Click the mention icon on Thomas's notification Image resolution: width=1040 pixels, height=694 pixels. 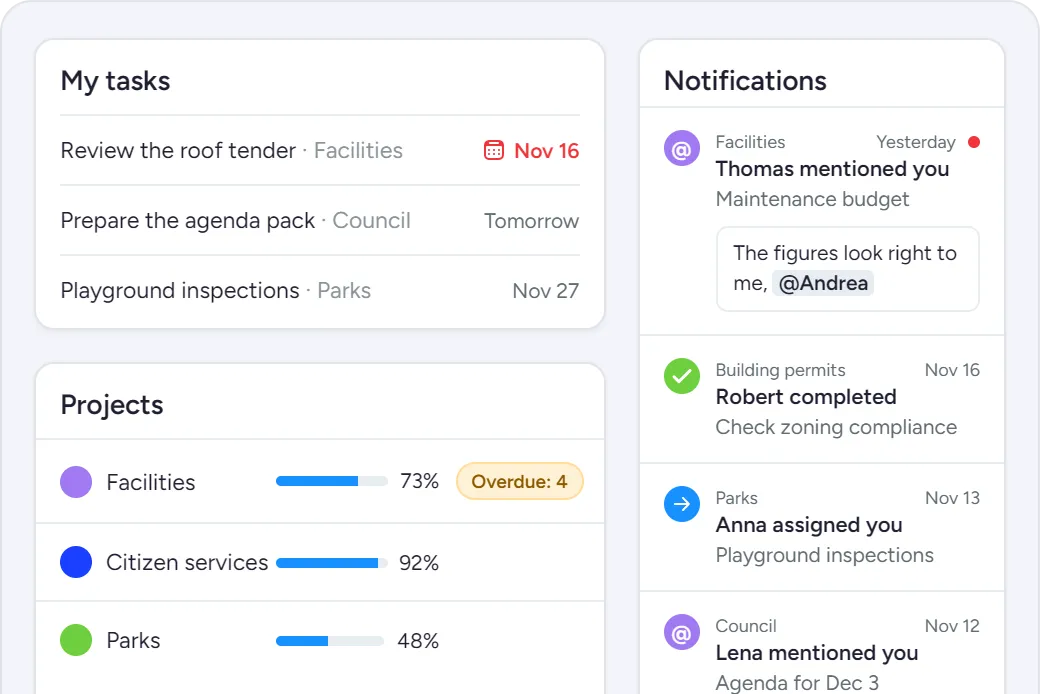pos(682,149)
